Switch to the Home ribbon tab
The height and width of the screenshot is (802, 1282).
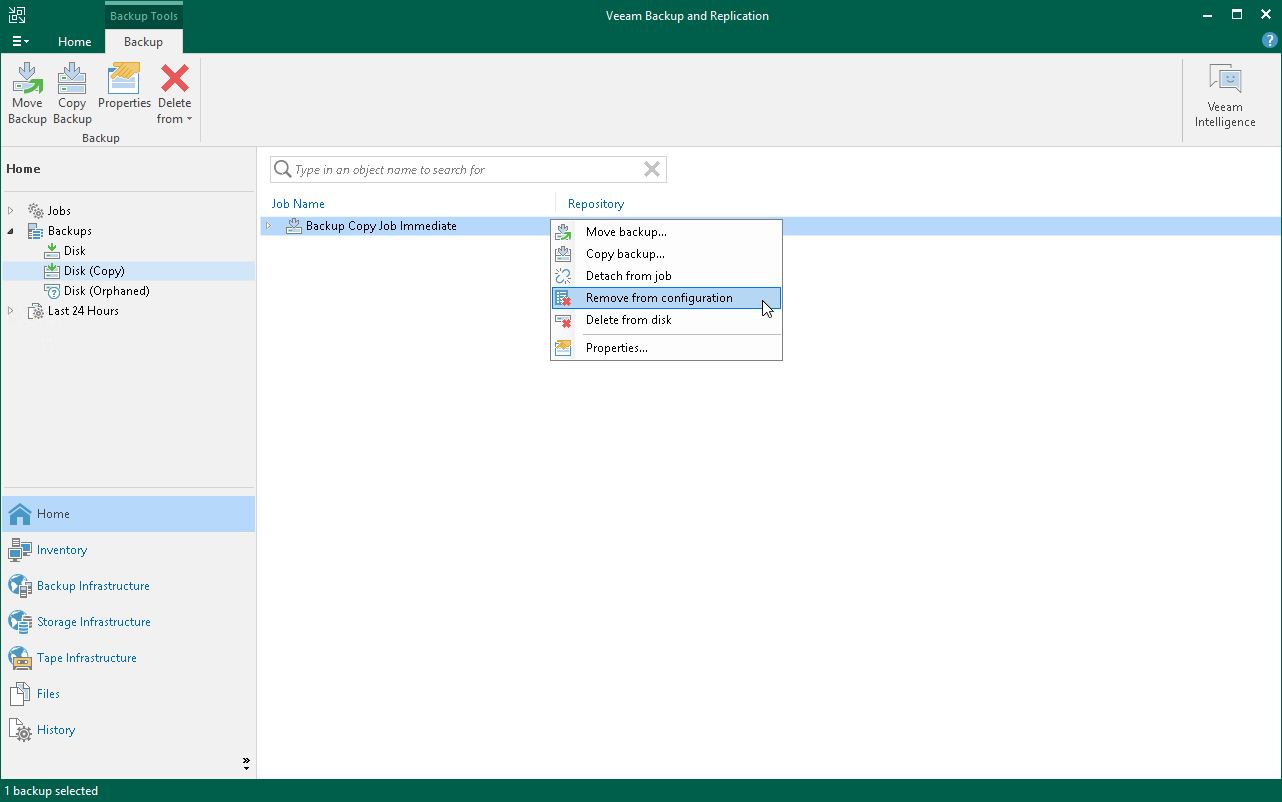(74, 42)
